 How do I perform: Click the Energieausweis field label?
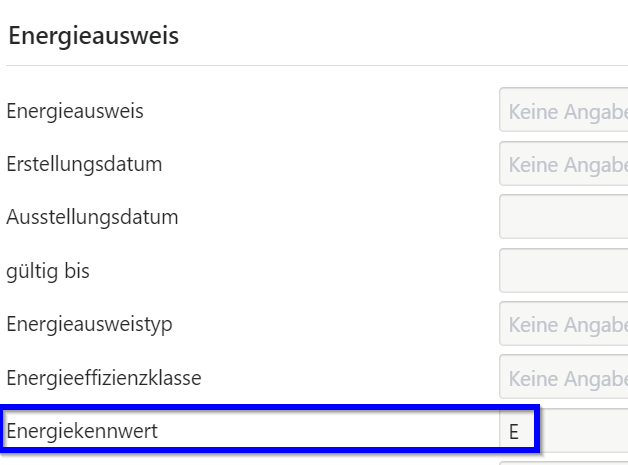[x=75, y=111]
